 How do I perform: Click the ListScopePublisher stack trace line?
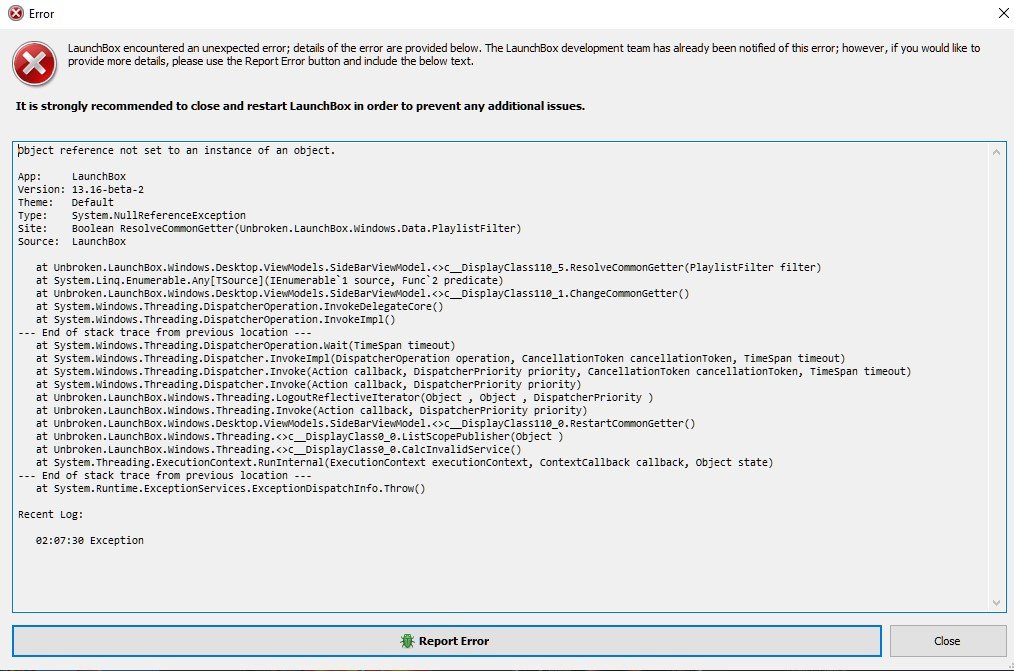pyautogui.click(x=299, y=436)
